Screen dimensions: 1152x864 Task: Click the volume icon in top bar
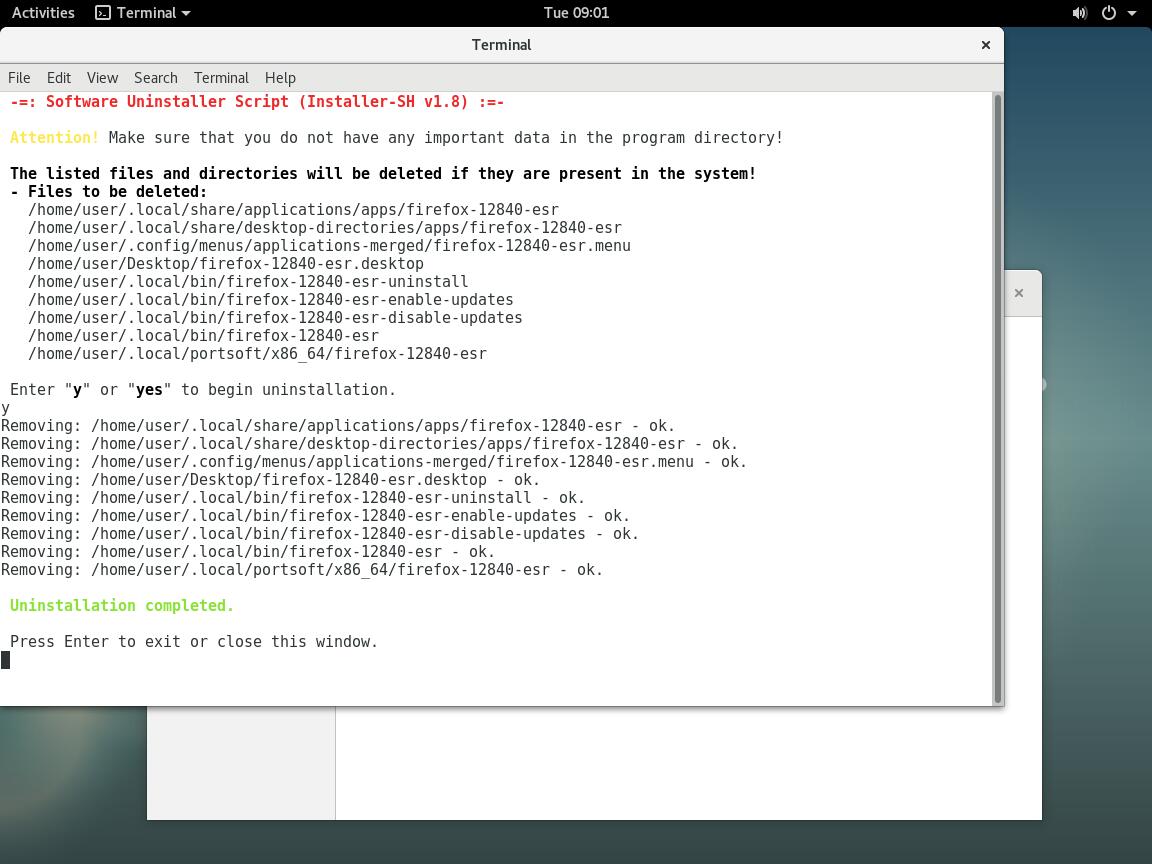1079,12
